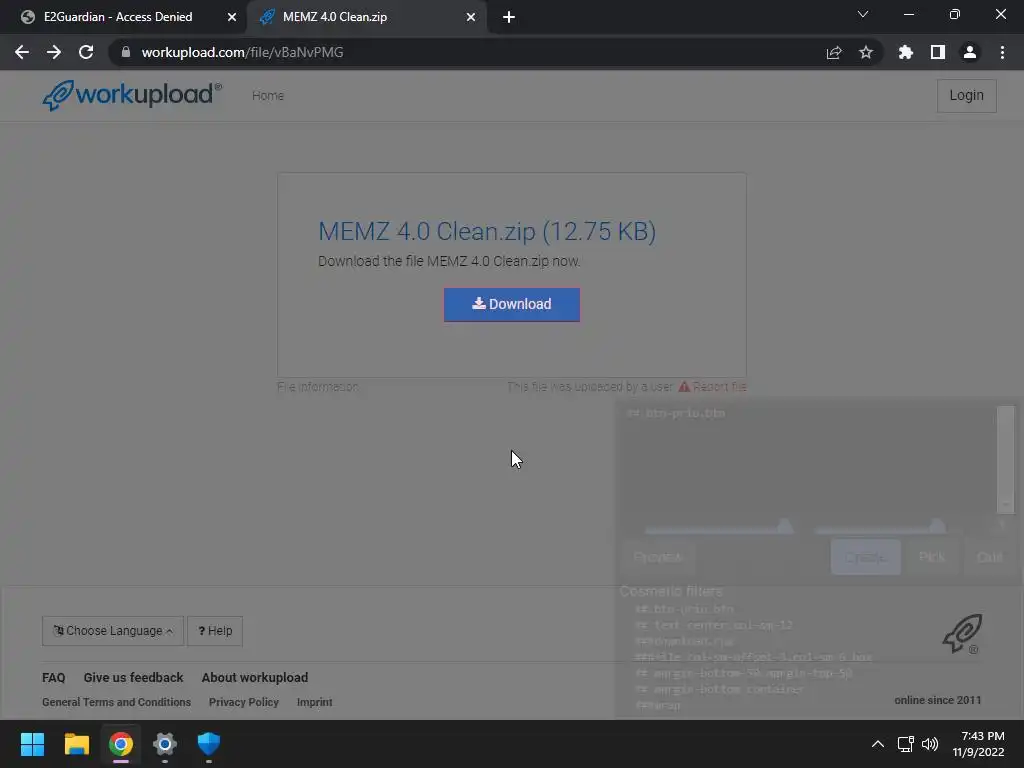Screen dimensions: 1024x768
Task: Open the Choose Language dropdown
Action: coord(113,631)
